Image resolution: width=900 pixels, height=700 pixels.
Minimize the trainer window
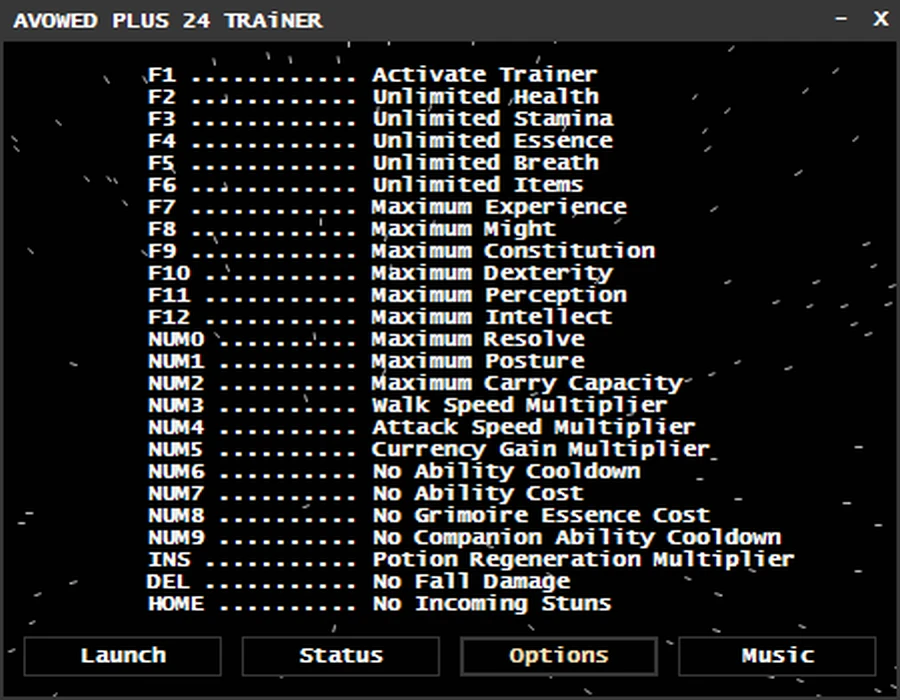pyautogui.click(x=841, y=20)
